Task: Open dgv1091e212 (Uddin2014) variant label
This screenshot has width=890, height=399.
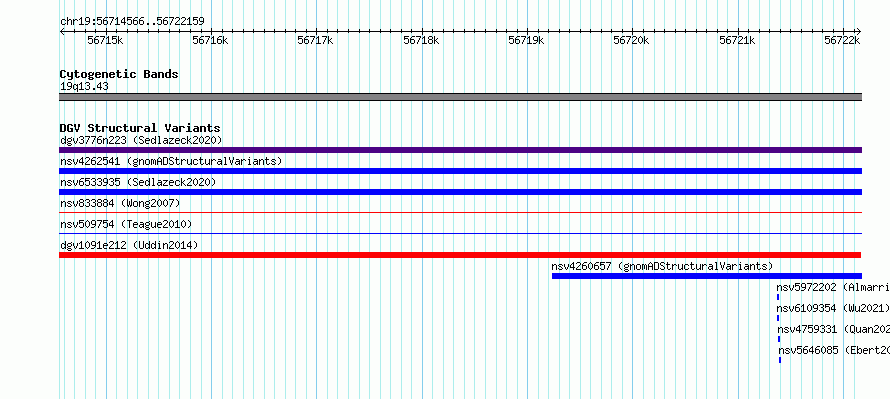Action: [x=129, y=245]
